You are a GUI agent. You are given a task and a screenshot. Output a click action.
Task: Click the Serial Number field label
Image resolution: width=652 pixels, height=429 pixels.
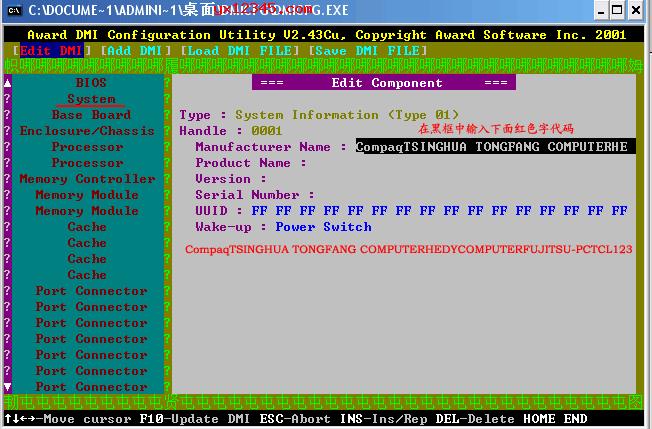(255, 195)
